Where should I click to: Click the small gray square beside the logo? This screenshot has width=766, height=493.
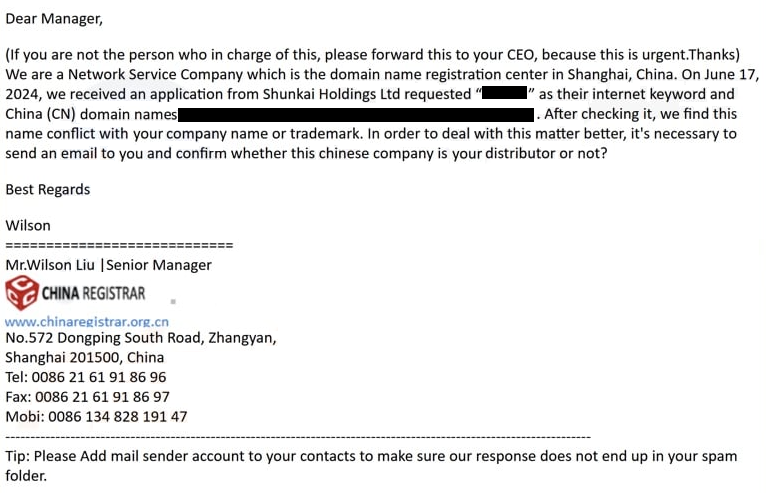point(173,300)
